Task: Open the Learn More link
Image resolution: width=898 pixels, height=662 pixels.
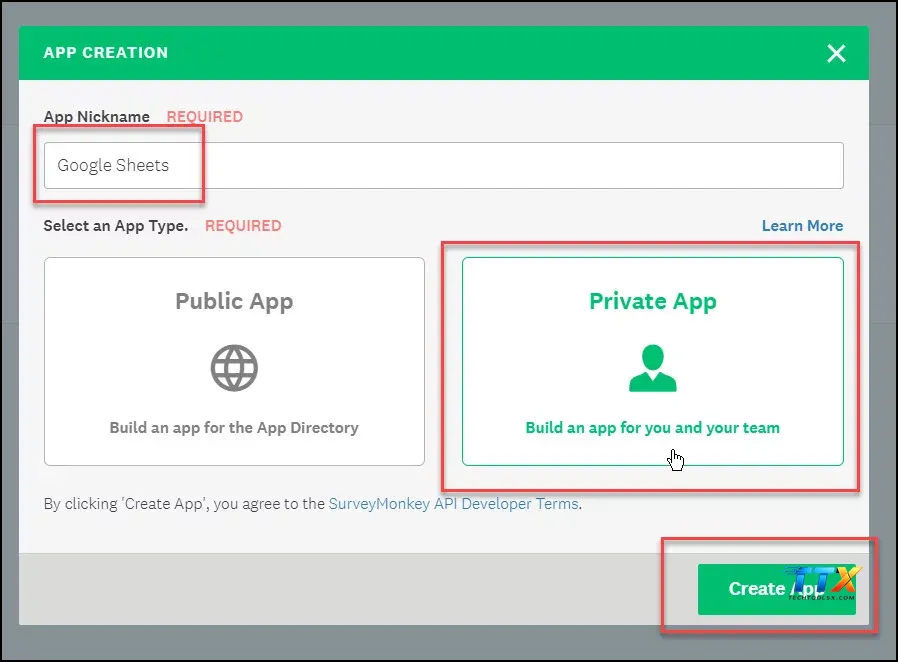Action: point(802,226)
